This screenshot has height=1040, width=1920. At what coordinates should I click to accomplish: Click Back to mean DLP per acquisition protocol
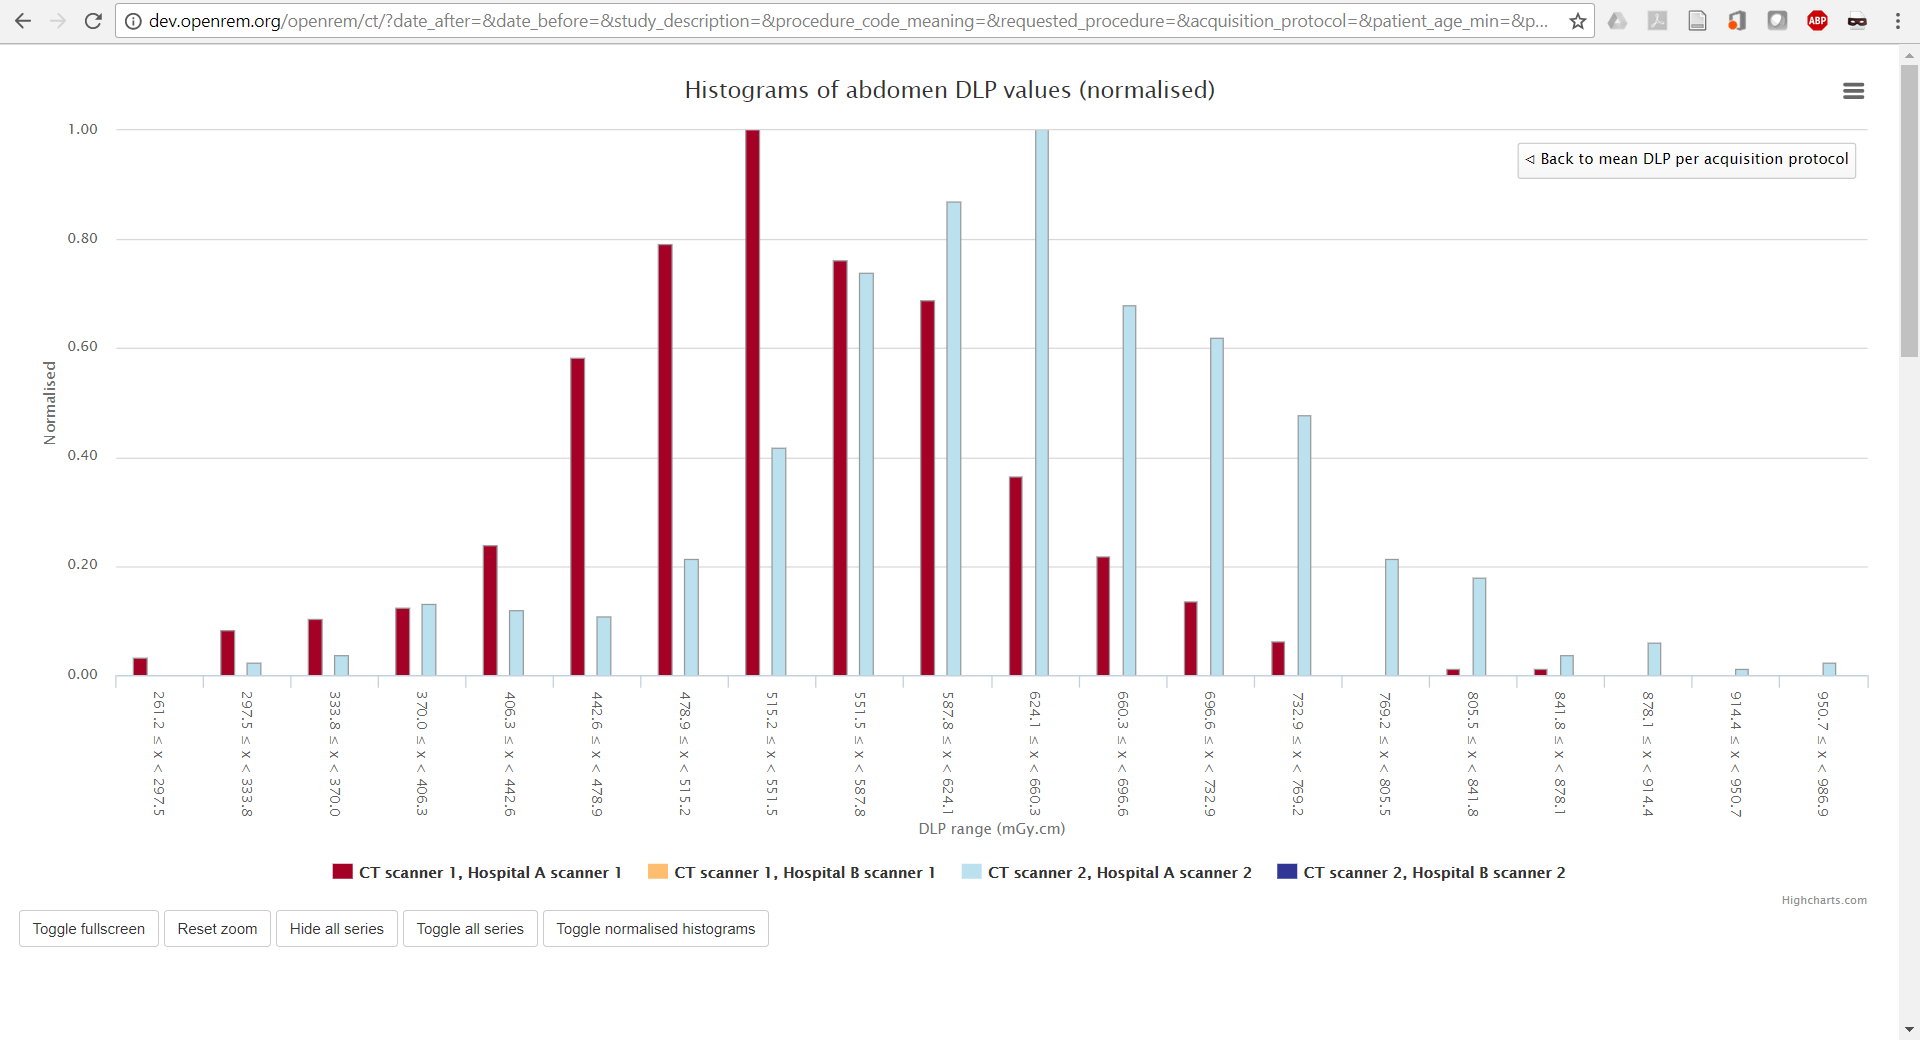(x=1686, y=160)
